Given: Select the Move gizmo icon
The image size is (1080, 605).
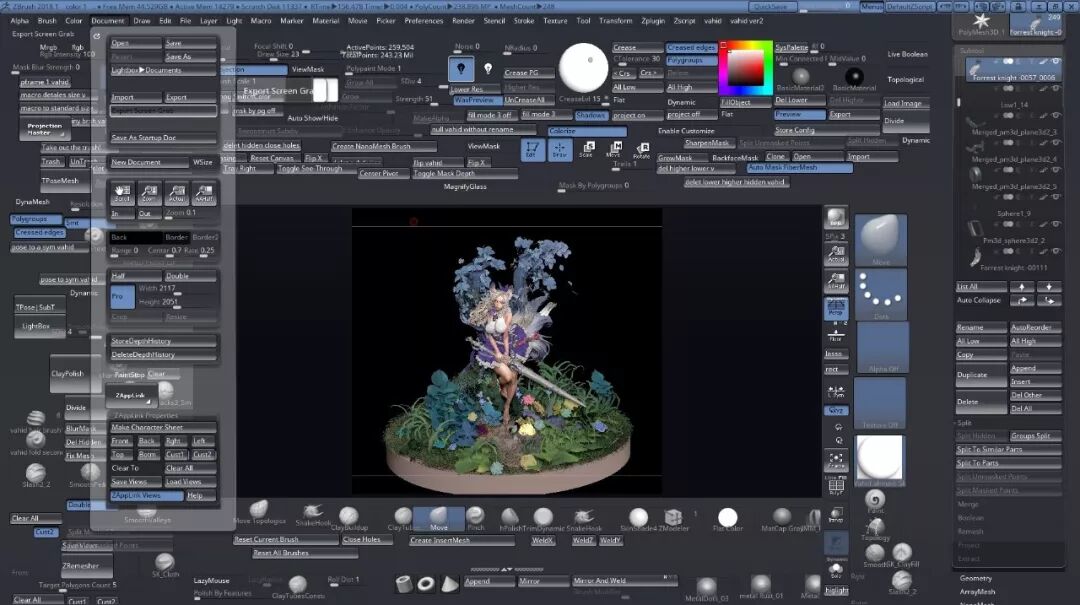Looking at the screenshot, I should click(614, 150).
